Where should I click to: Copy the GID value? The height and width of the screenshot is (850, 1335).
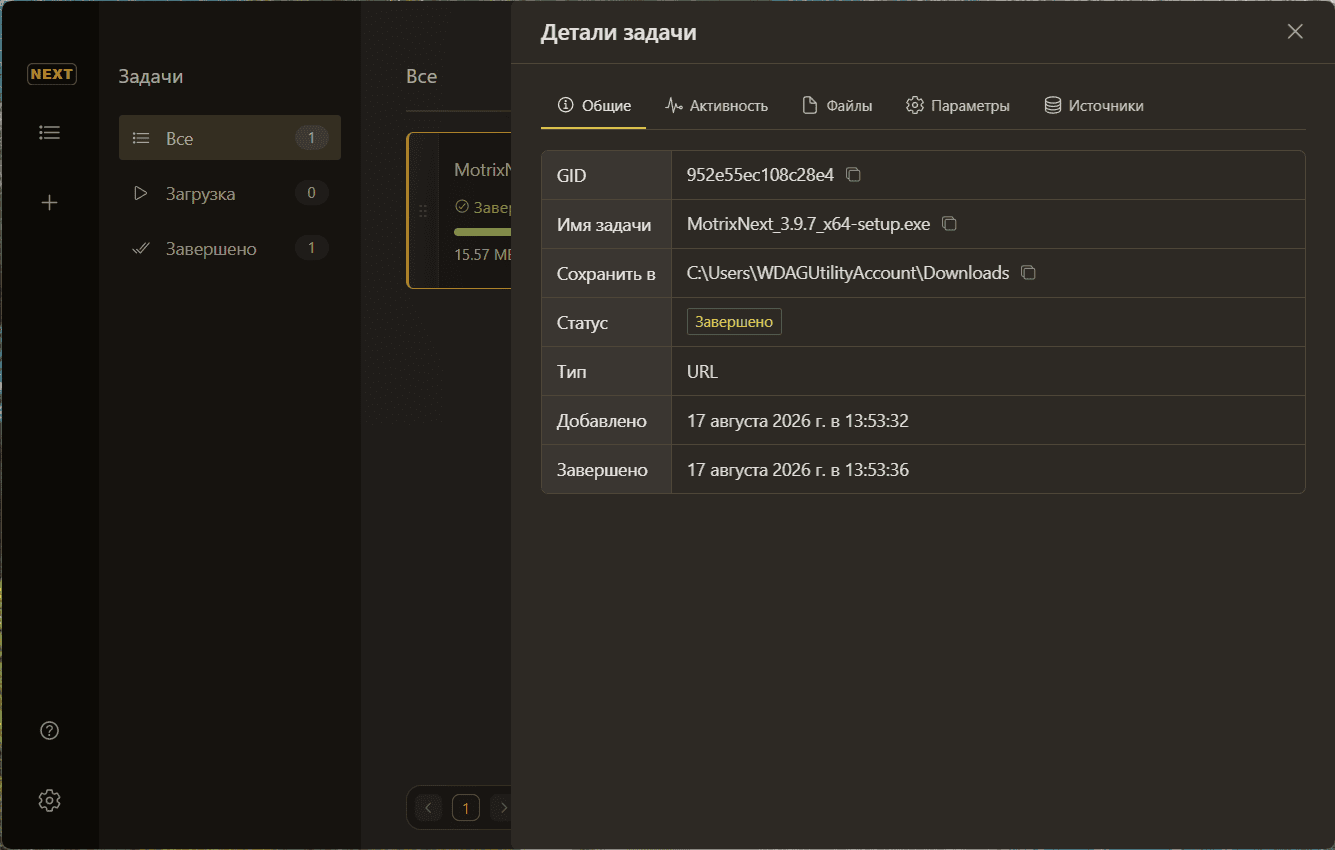(853, 175)
